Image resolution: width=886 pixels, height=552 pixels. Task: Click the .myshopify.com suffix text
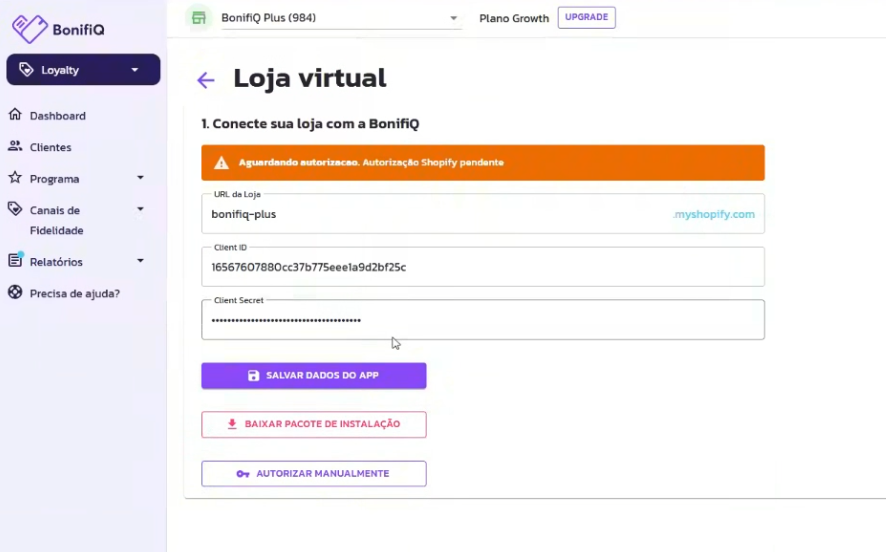tap(714, 214)
